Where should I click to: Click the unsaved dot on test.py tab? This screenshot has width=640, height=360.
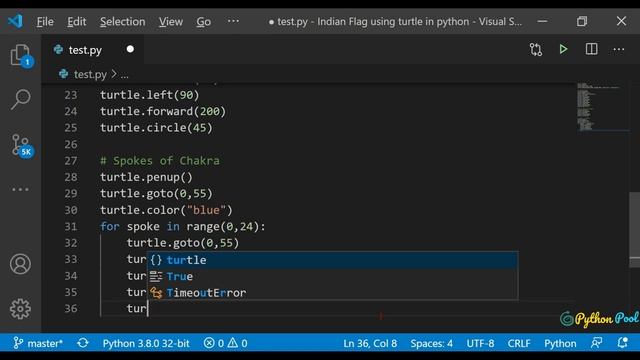pyautogui.click(x=130, y=49)
